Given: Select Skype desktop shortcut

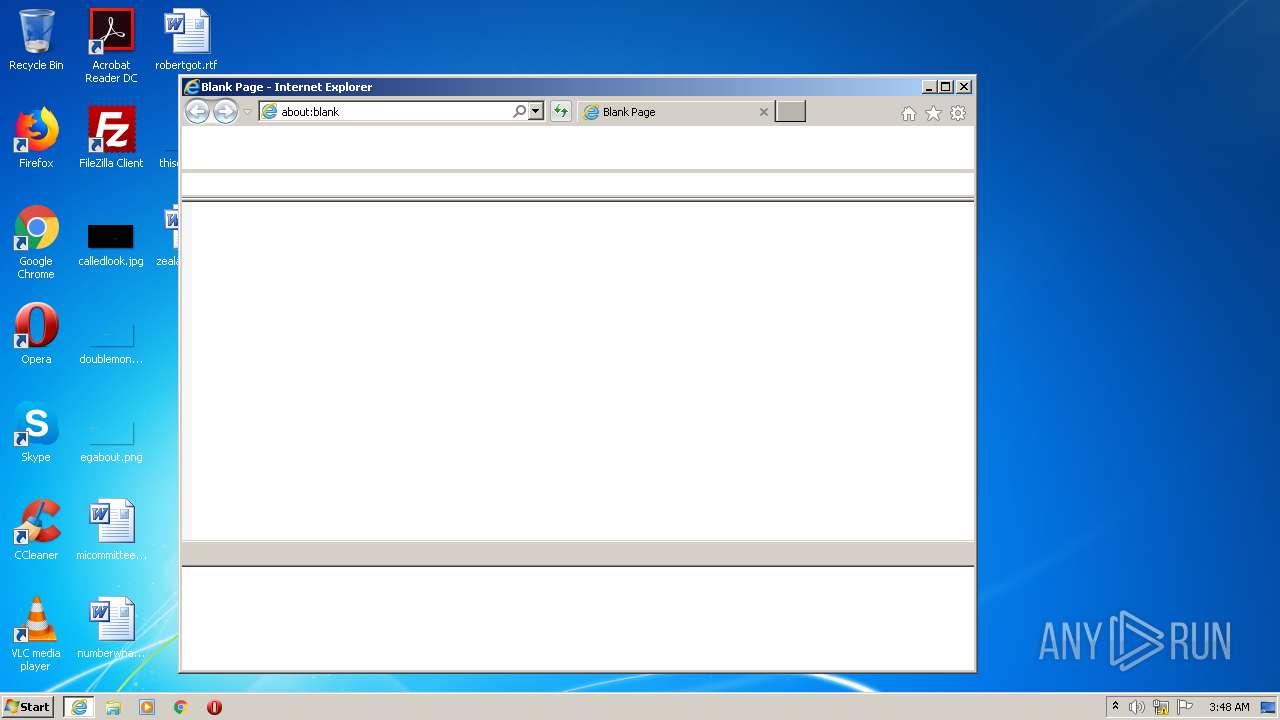Looking at the screenshot, I should click(36, 432).
